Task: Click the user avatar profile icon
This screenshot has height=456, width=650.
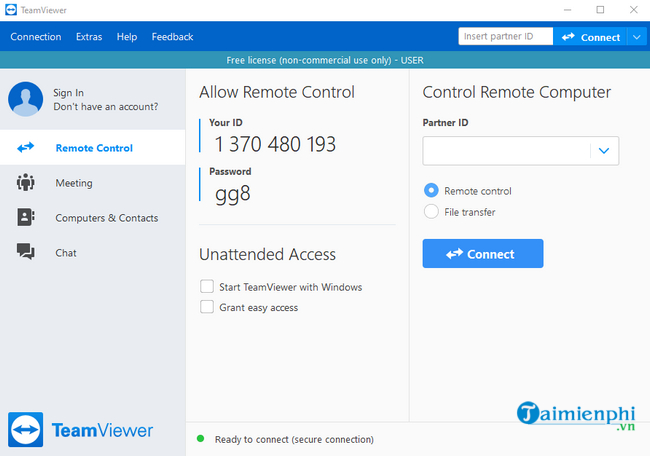Action: click(26, 99)
